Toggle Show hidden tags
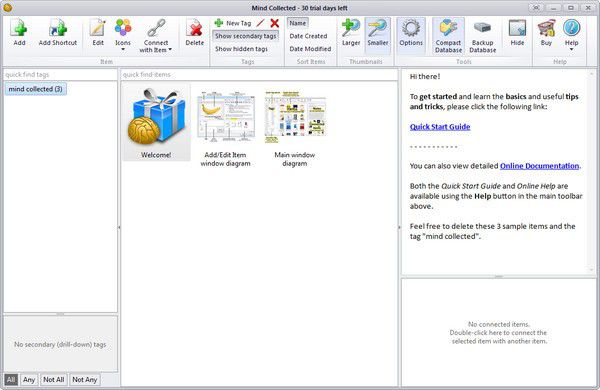The image size is (600, 390). (241, 49)
